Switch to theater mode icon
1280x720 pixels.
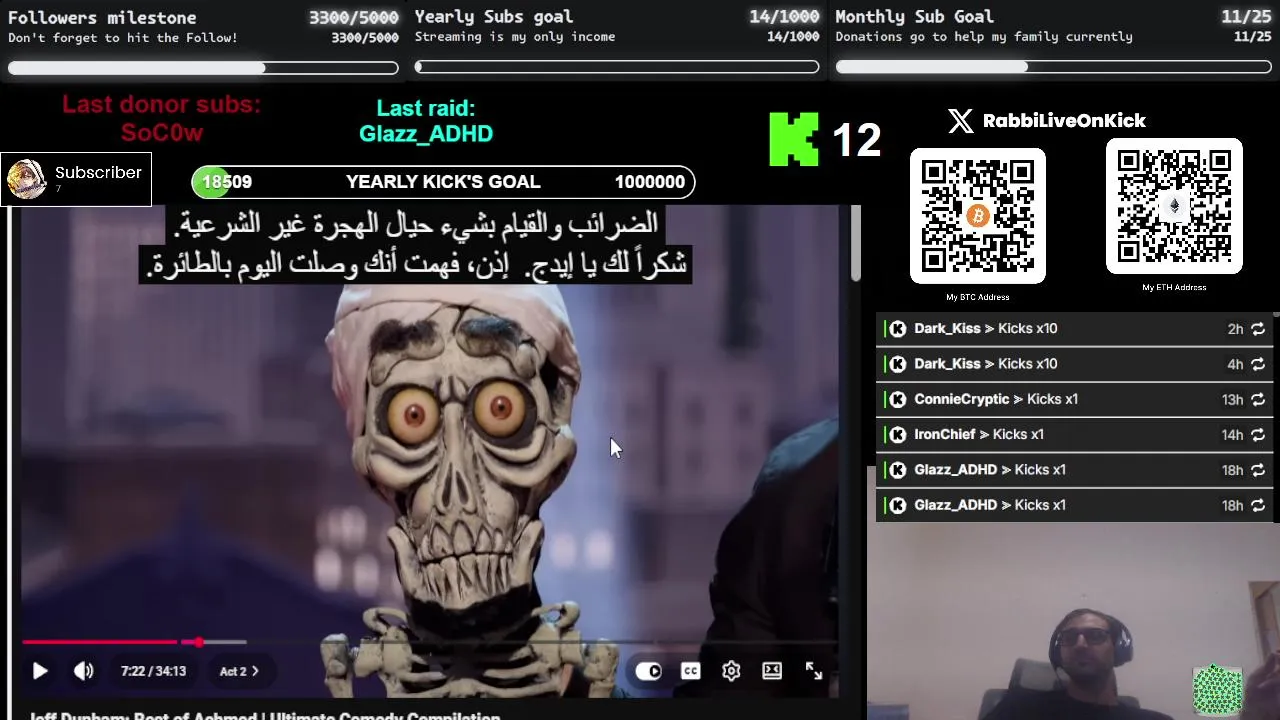tap(772, 671)
